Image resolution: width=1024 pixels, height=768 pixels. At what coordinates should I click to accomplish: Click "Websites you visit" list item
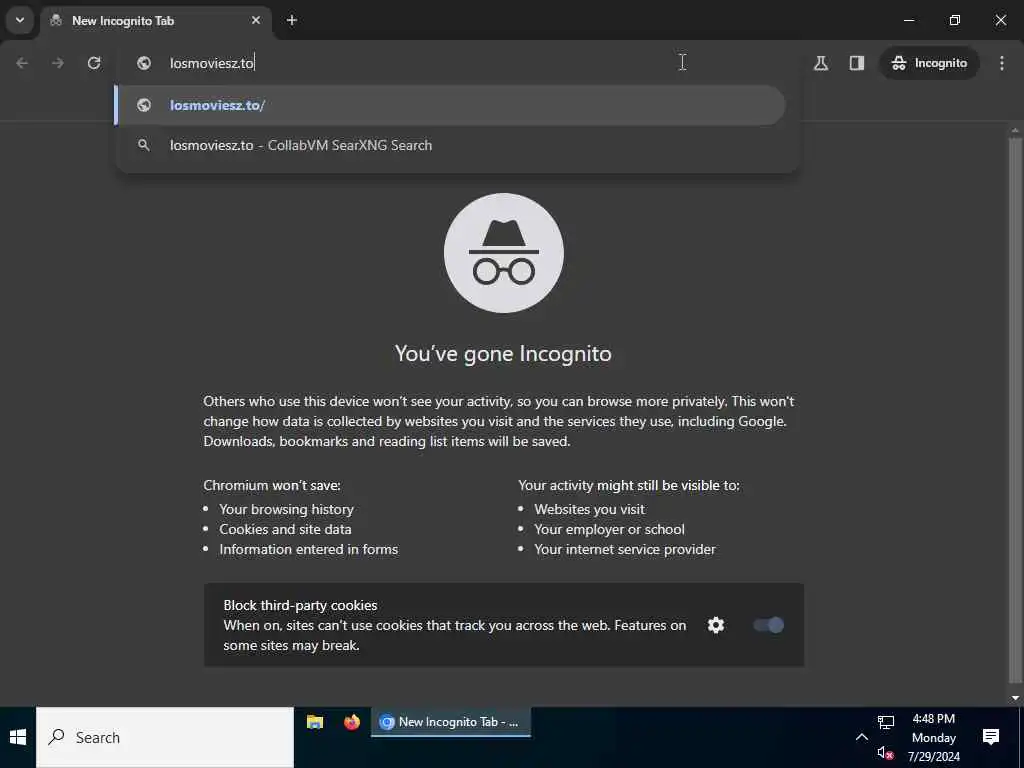[x=589, y=509]
